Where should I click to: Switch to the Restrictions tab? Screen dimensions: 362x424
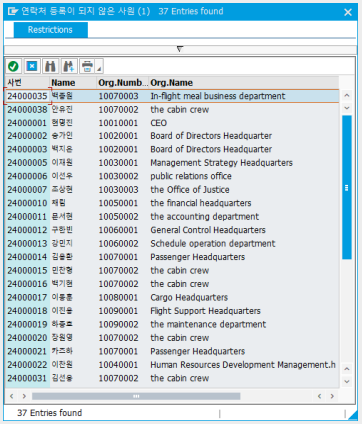click(50, 30)
